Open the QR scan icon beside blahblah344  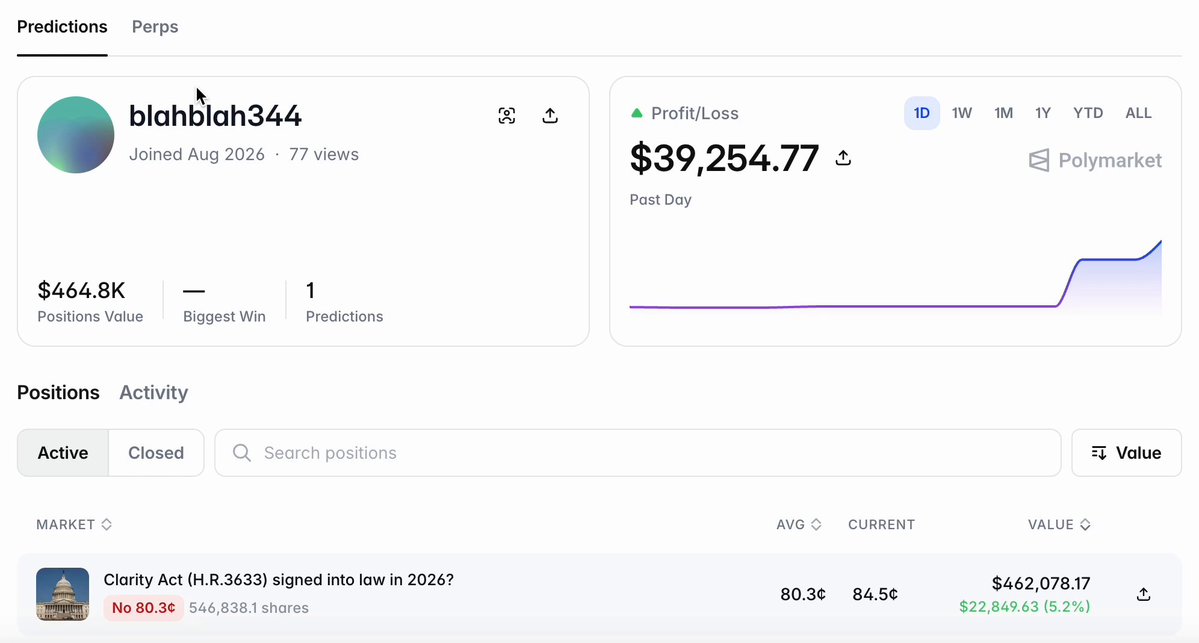pyautogui.click(x=506, y=115)
